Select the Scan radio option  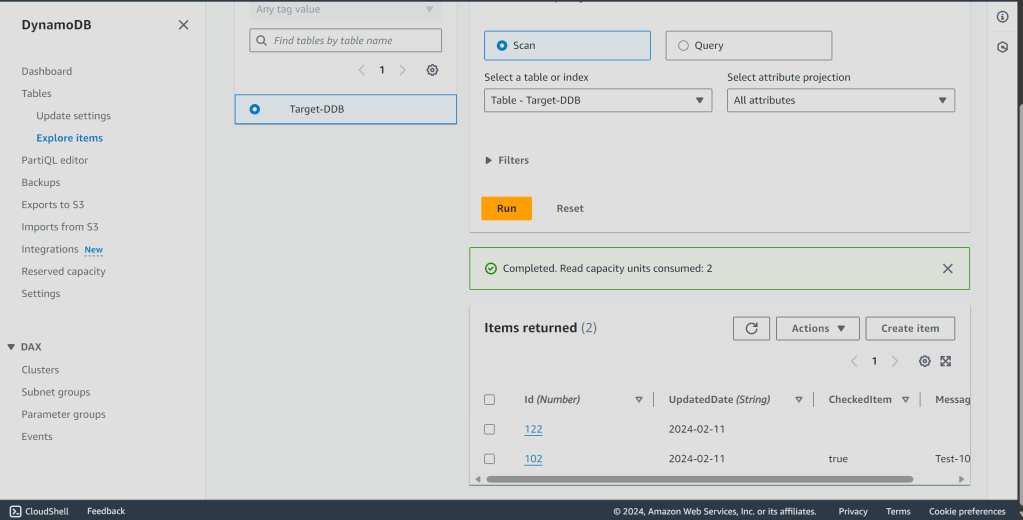[x=502, y=45]
